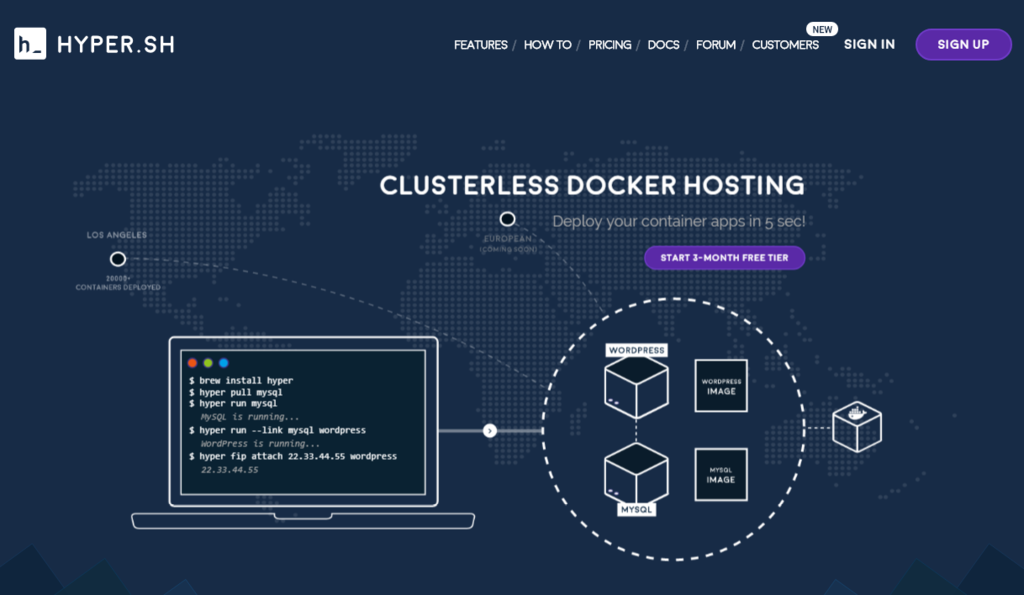Viewport: 1024px width, 595px height.
Task: Click the MySQL Image box
Action: click(x=721, y=475)
